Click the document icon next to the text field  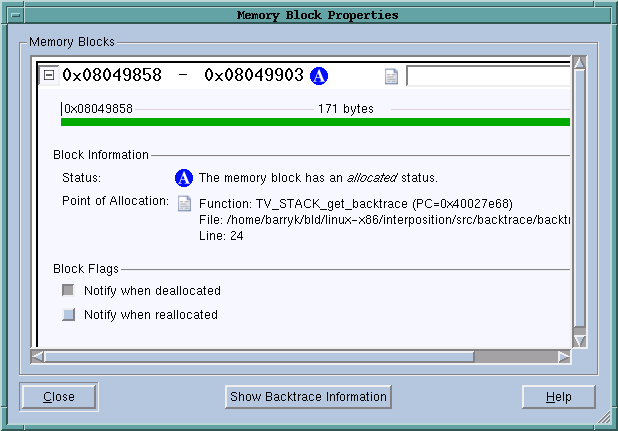pos(392,76)
